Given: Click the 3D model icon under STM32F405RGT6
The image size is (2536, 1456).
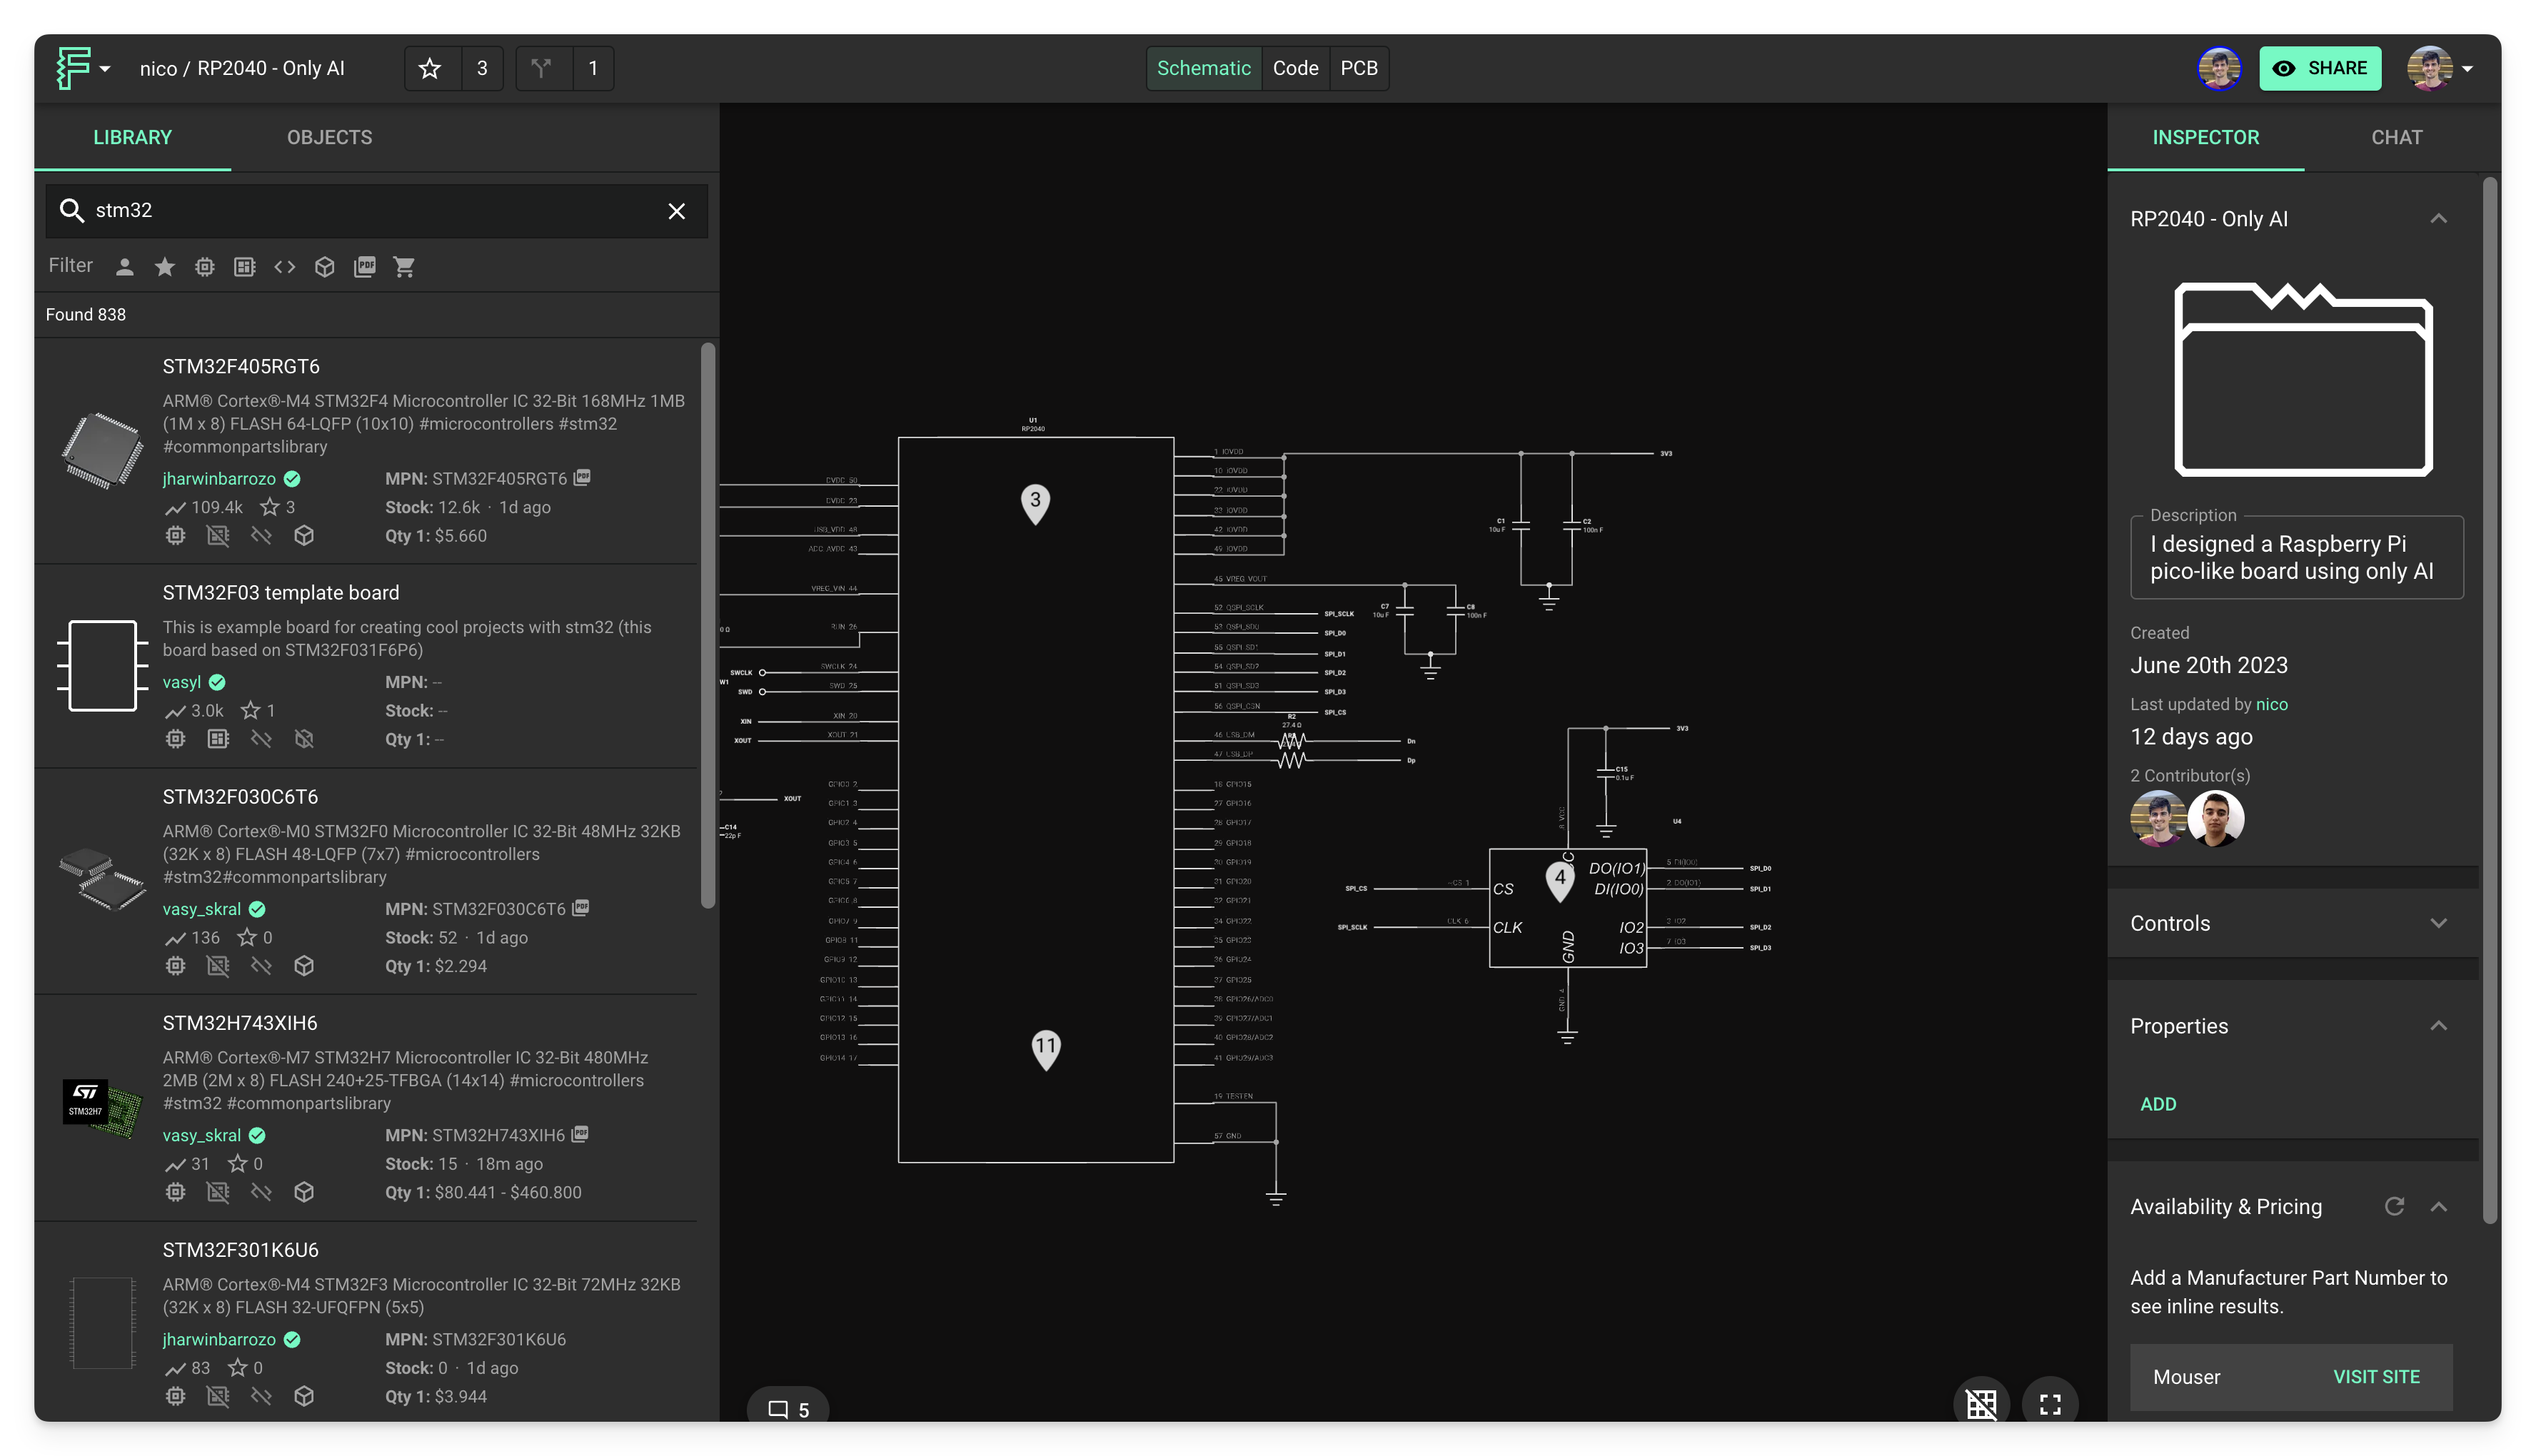Looking at the screenshot, I should [x=304, y=535].
